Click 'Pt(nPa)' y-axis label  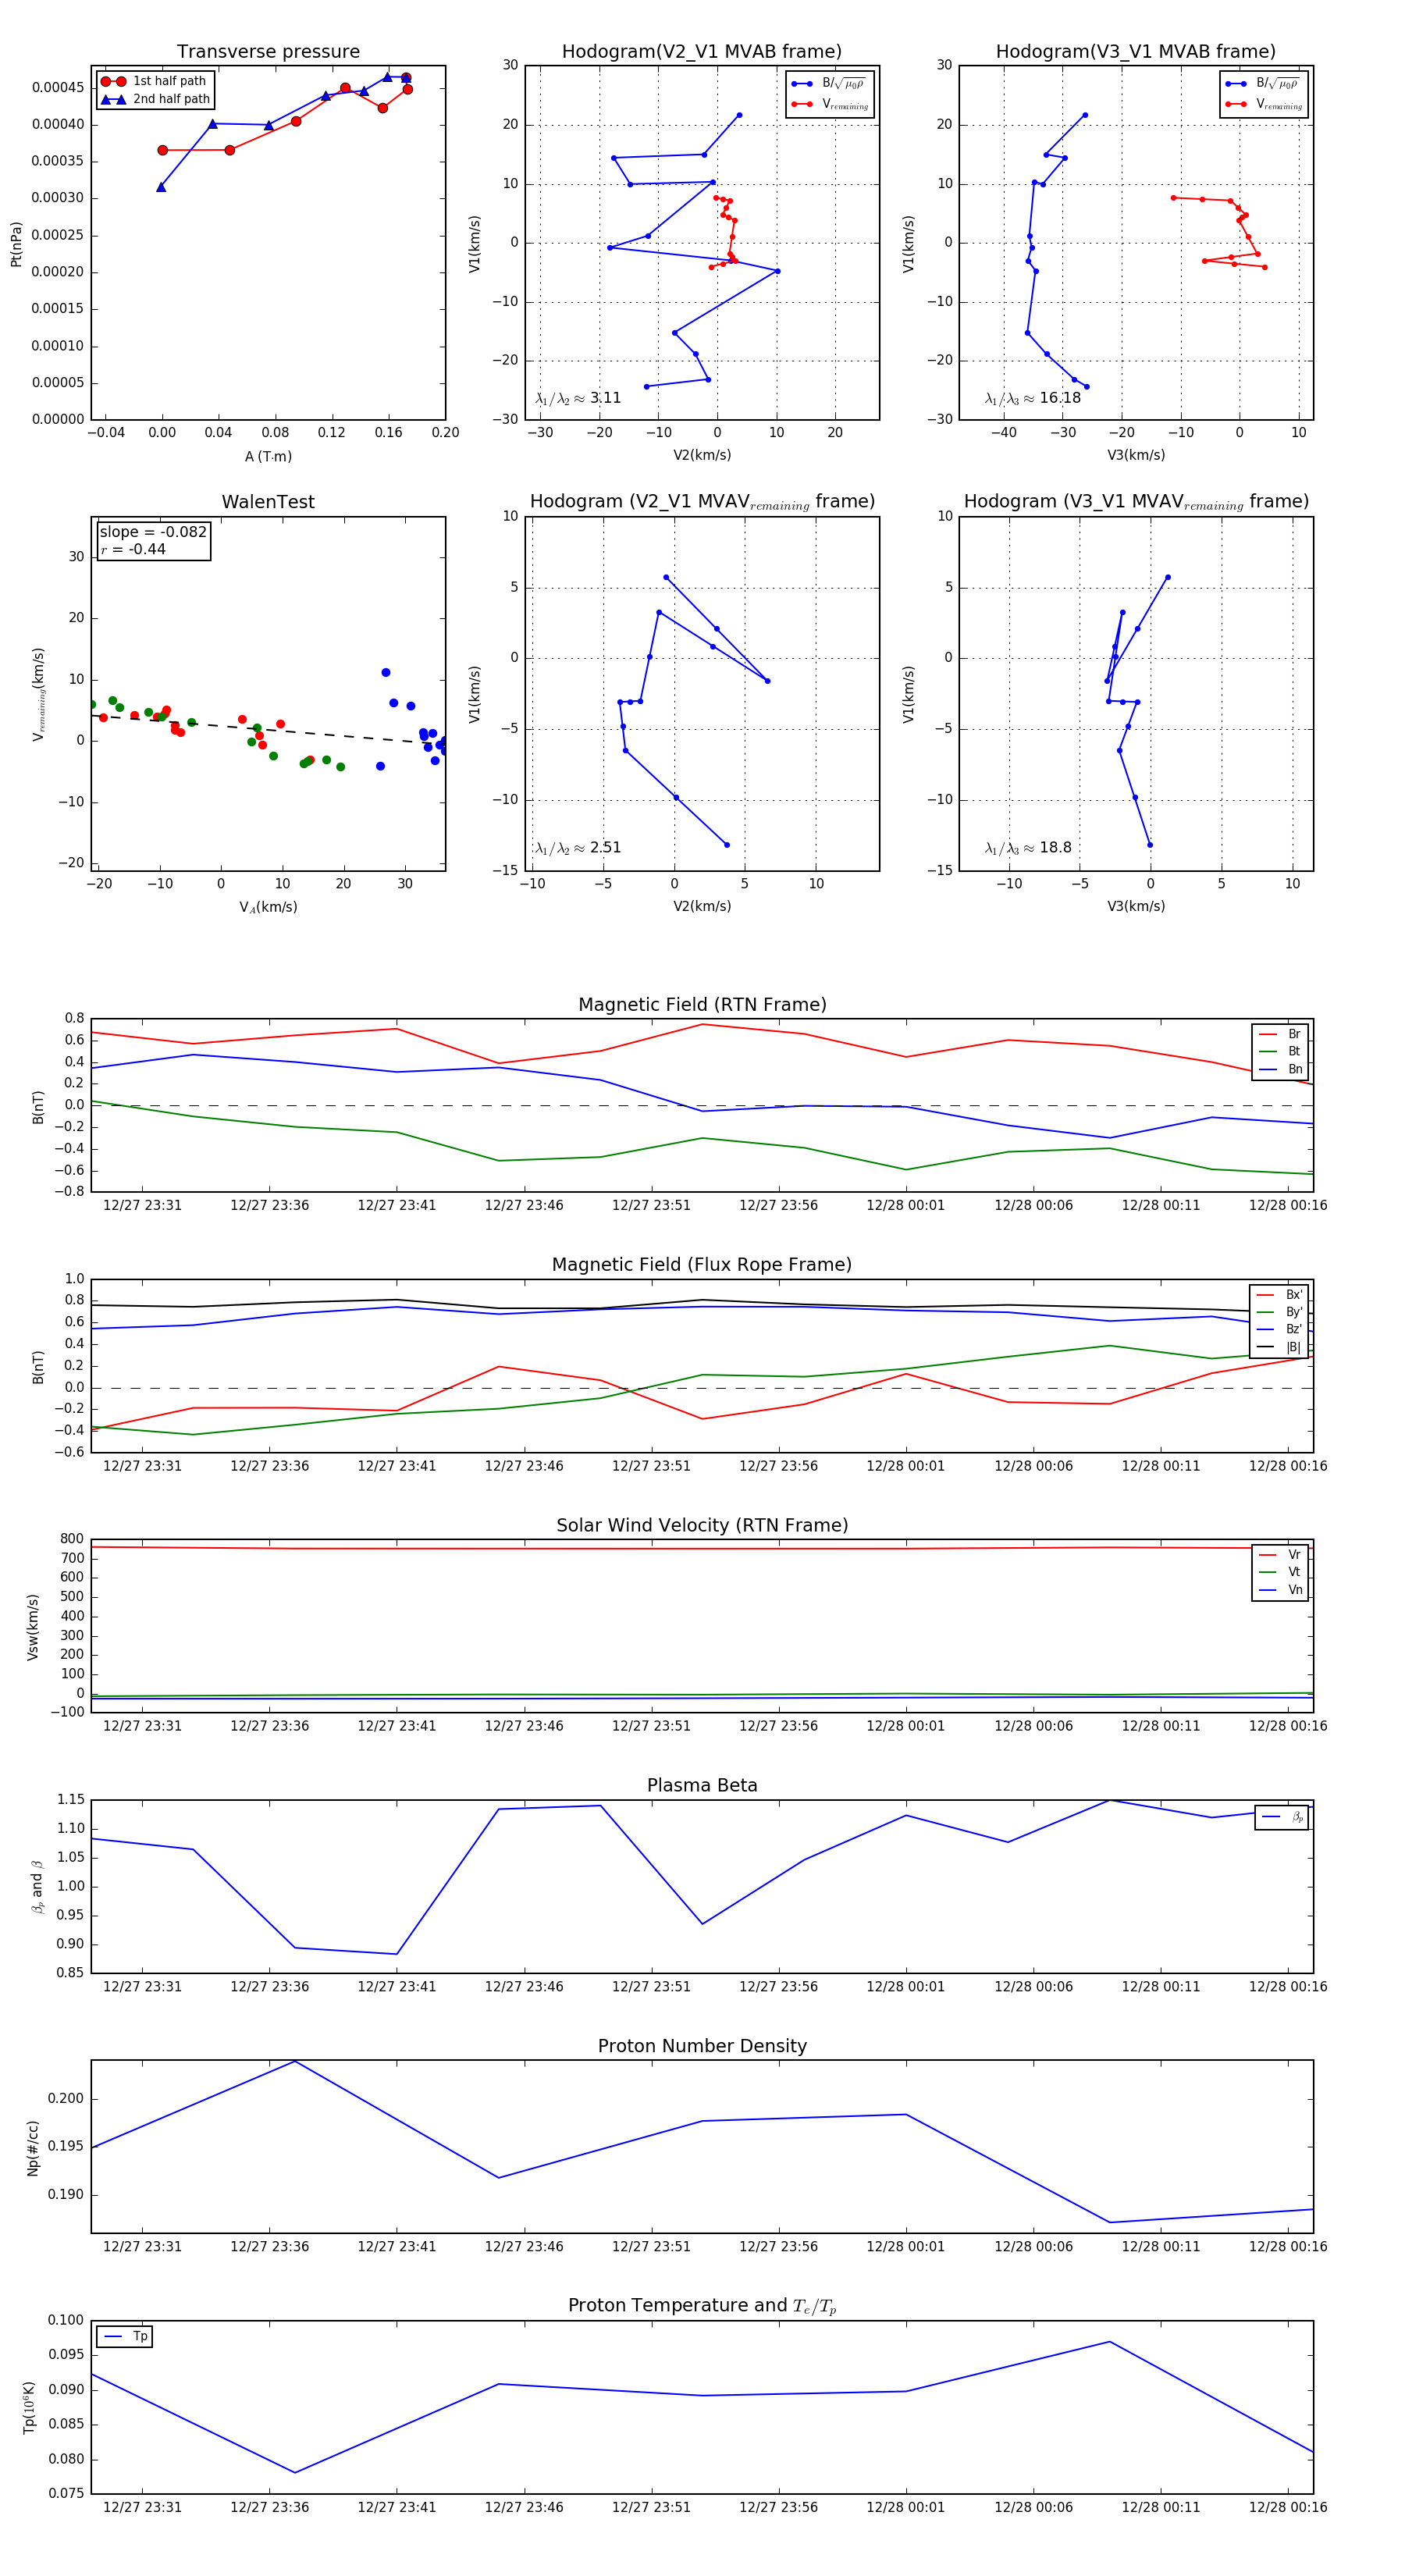point(16,244)
